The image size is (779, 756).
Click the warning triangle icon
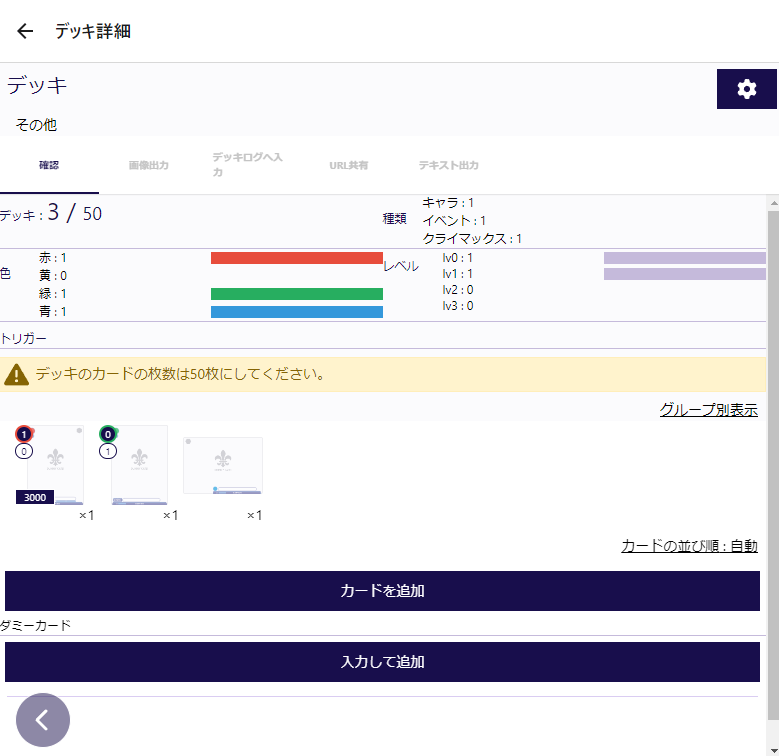[16, 375]
